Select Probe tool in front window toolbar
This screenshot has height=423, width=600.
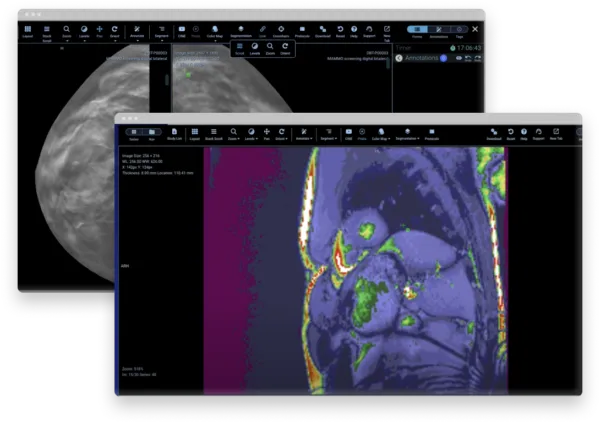tap(362, 134)
